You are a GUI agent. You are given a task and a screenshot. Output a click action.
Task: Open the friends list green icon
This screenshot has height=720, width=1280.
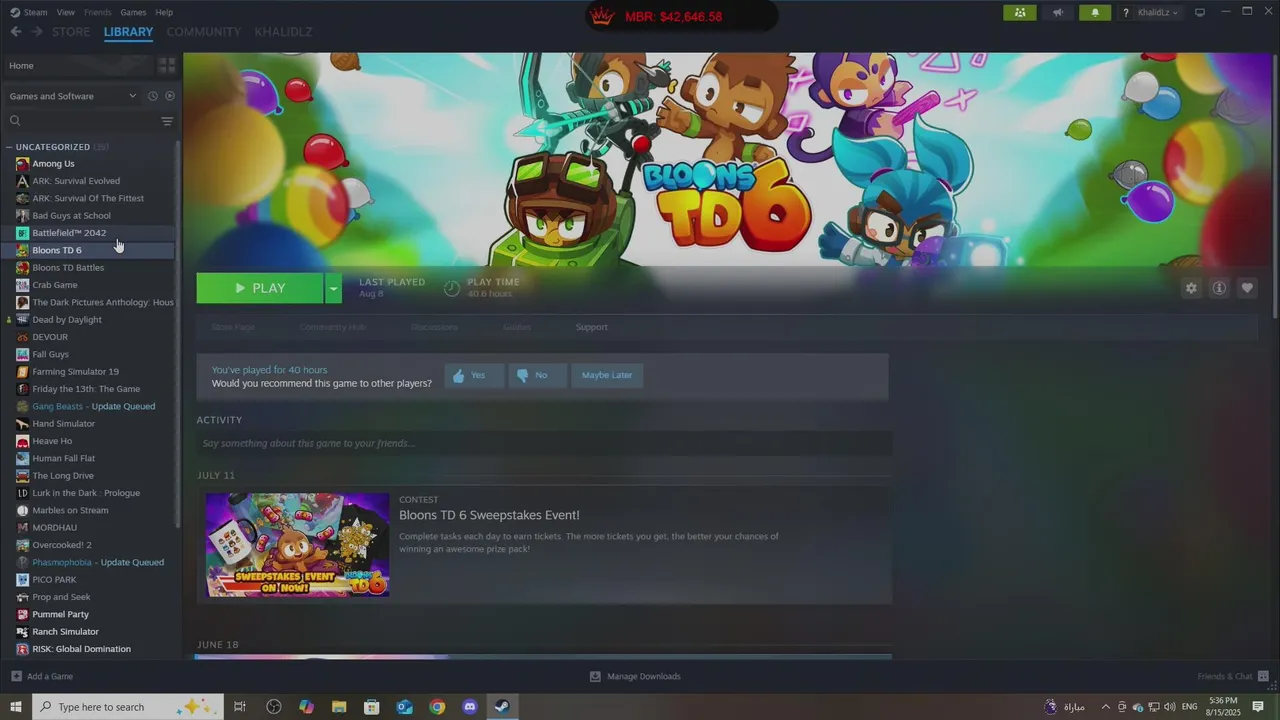[x=1019, y=12]
